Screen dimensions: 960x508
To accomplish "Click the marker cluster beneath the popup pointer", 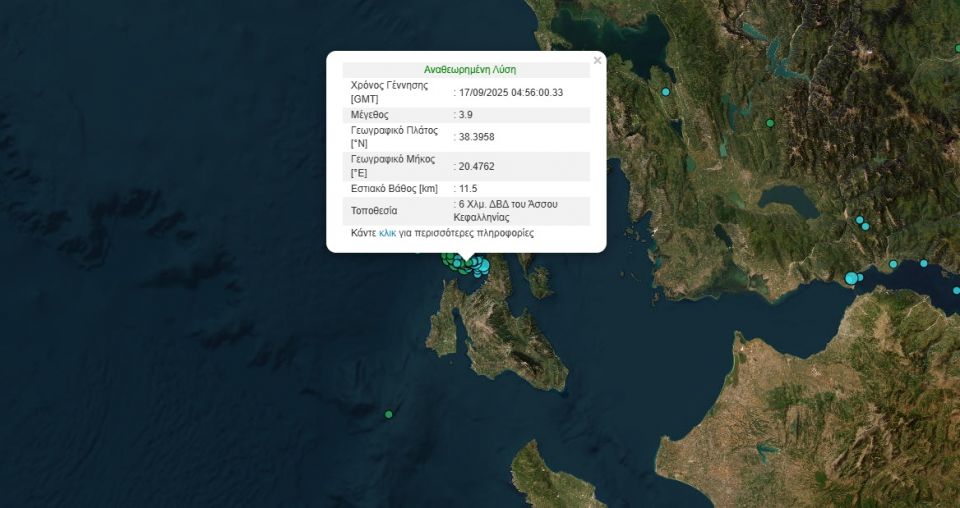I will [466, 263].
